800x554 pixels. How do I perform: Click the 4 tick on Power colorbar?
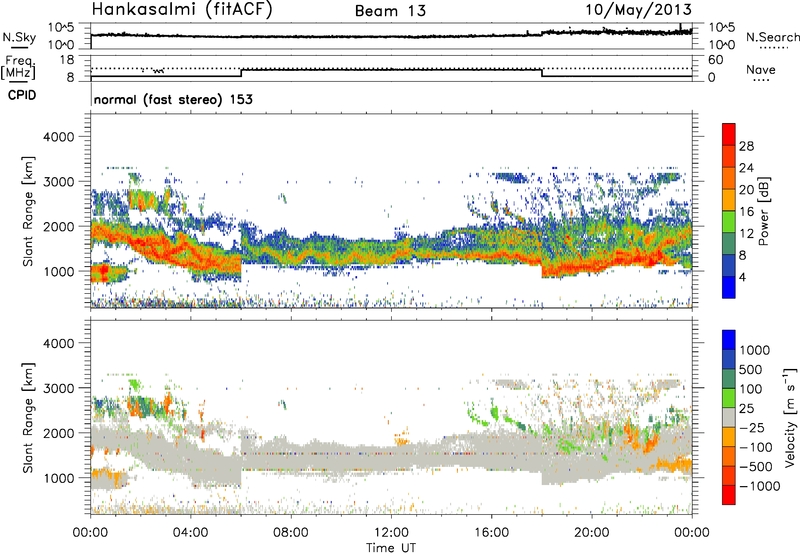[x=743, y=277]
